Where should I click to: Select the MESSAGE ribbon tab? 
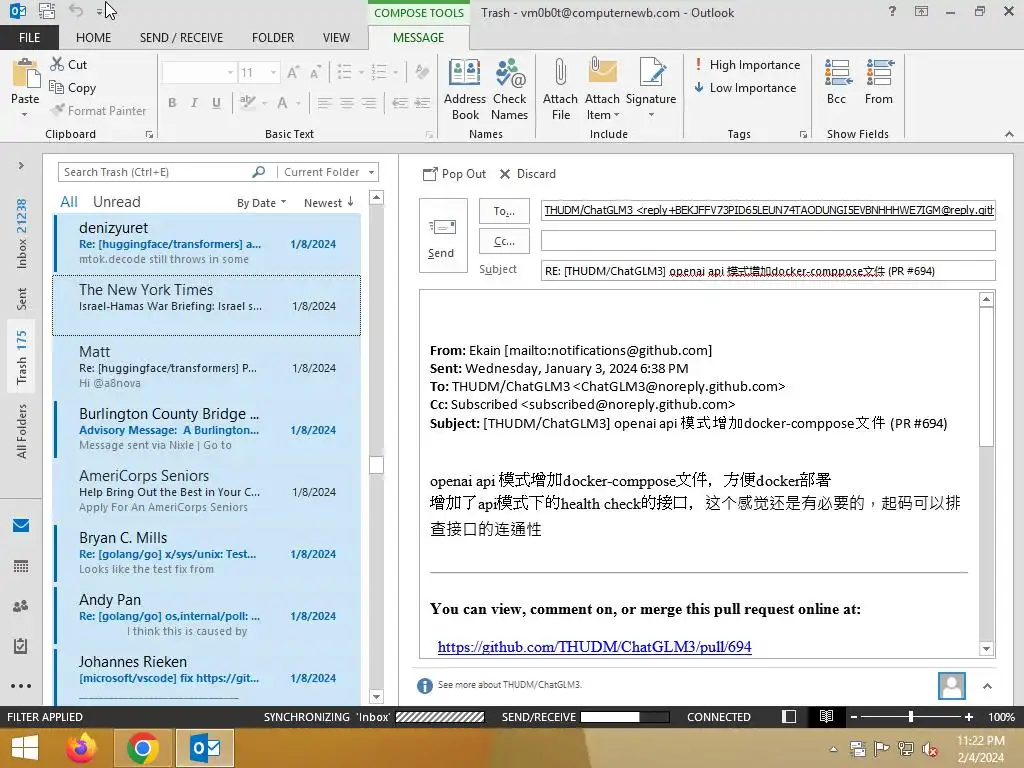[419, 37]
